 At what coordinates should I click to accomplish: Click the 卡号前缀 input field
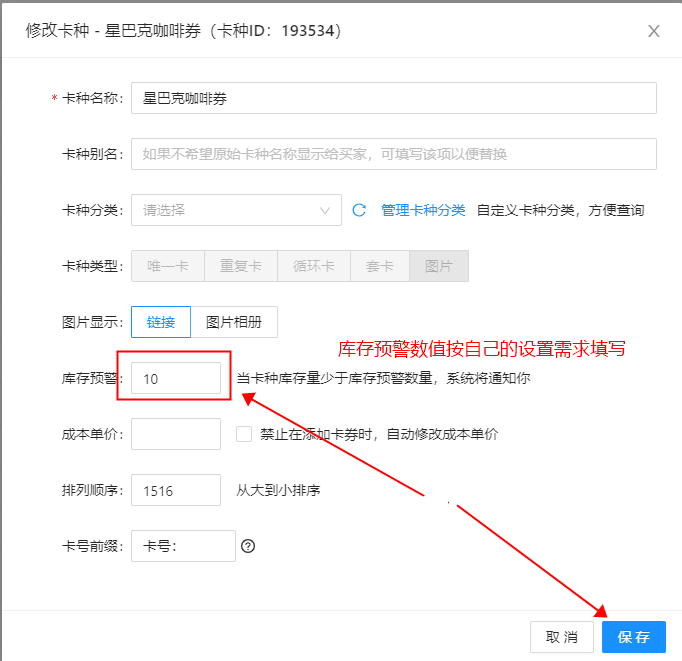(183, 546)
